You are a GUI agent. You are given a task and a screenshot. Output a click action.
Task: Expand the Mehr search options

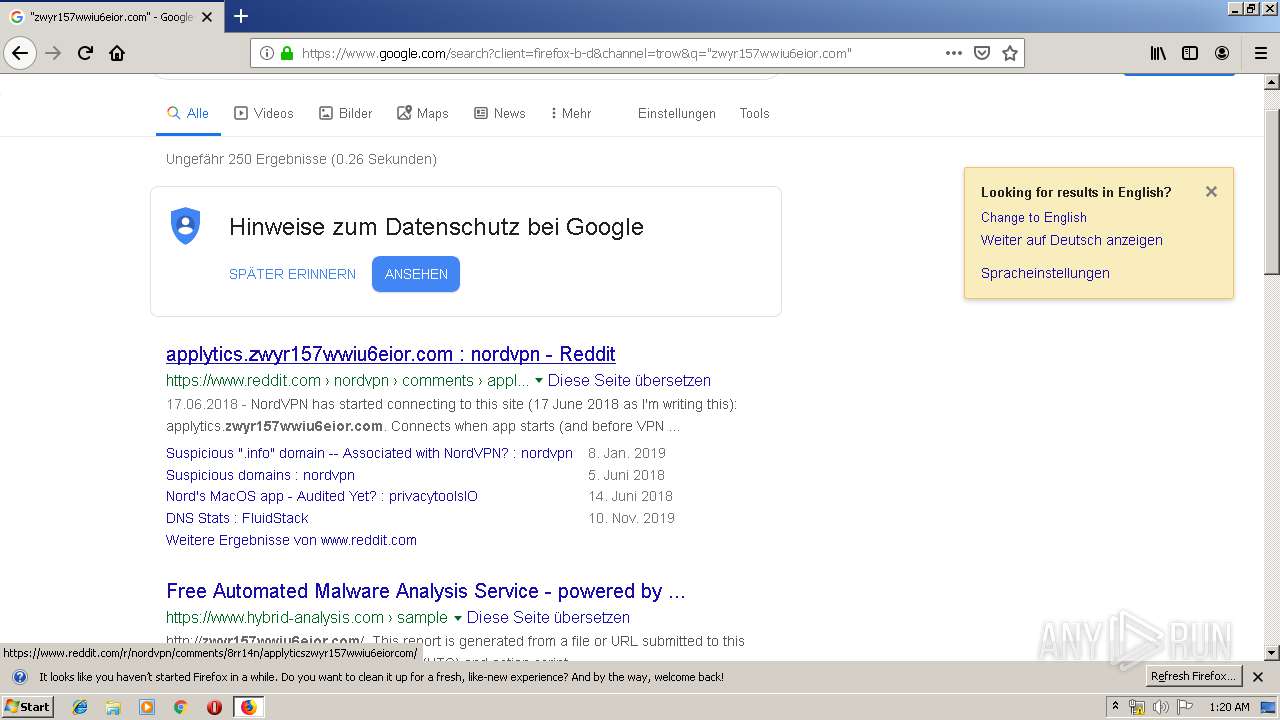pos(571,113)
